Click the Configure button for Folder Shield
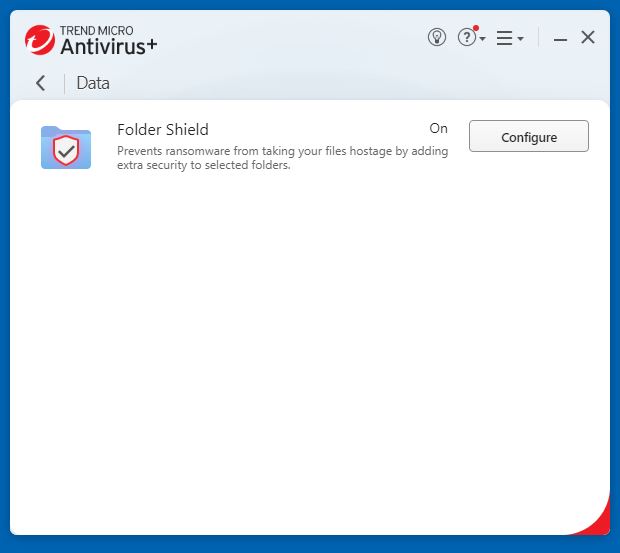This screenshot has height=553, width=620. point(529,136)
